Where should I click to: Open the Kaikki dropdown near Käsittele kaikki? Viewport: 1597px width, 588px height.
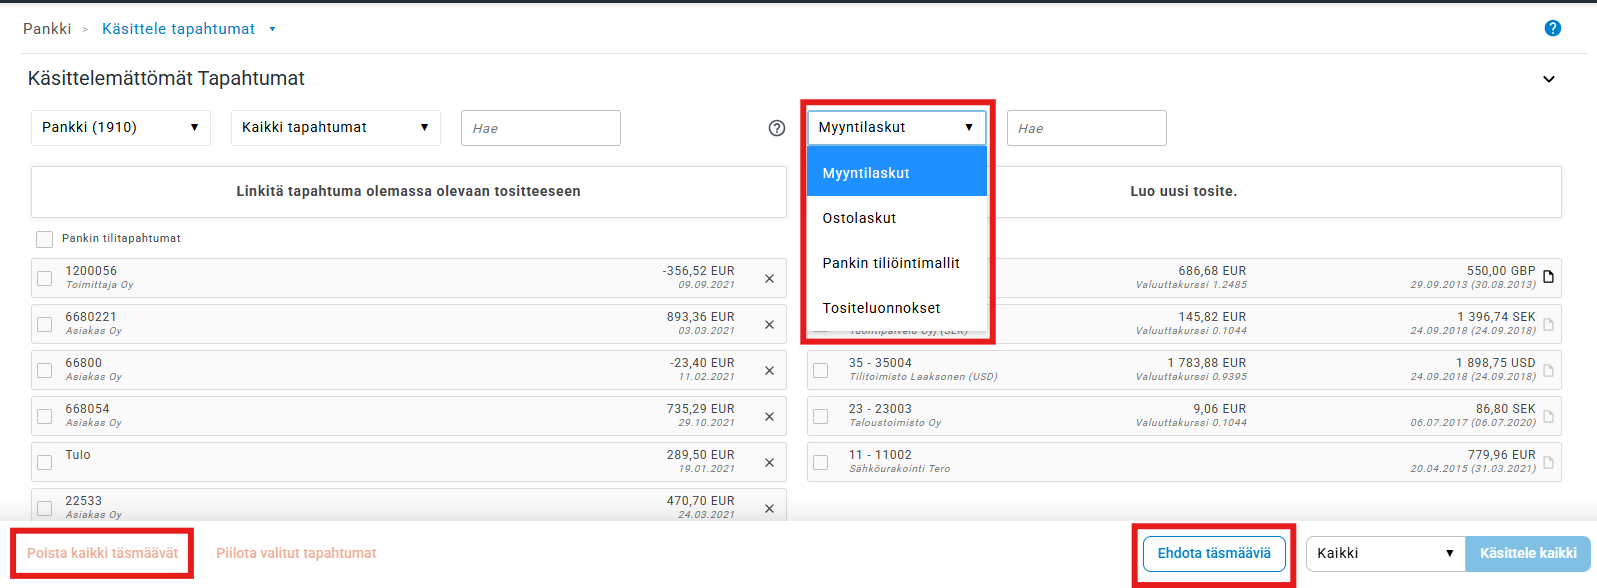(x=1384, y=553)
